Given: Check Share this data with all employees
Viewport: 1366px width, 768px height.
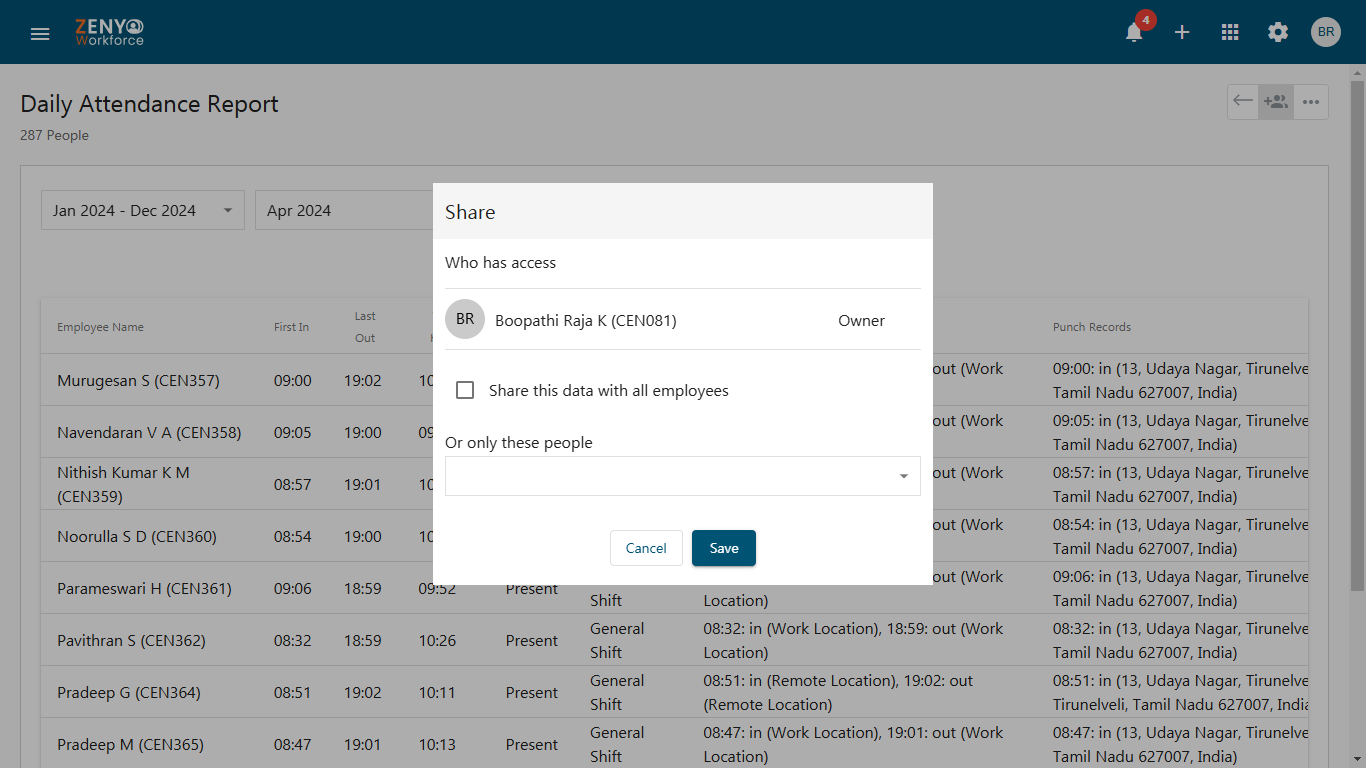Looking at the screenshot, I should pyautogui.click(x=465, y=390).
